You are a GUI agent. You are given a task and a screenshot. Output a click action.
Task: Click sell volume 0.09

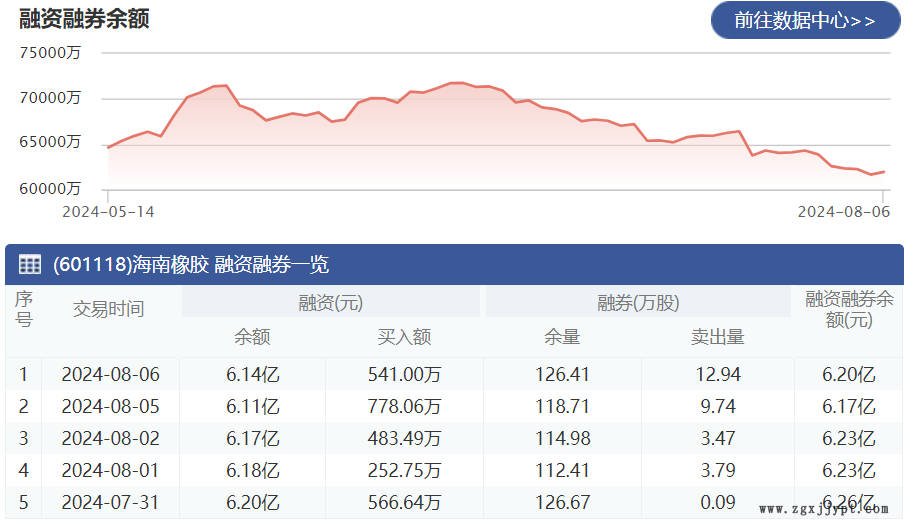[718, 503]
